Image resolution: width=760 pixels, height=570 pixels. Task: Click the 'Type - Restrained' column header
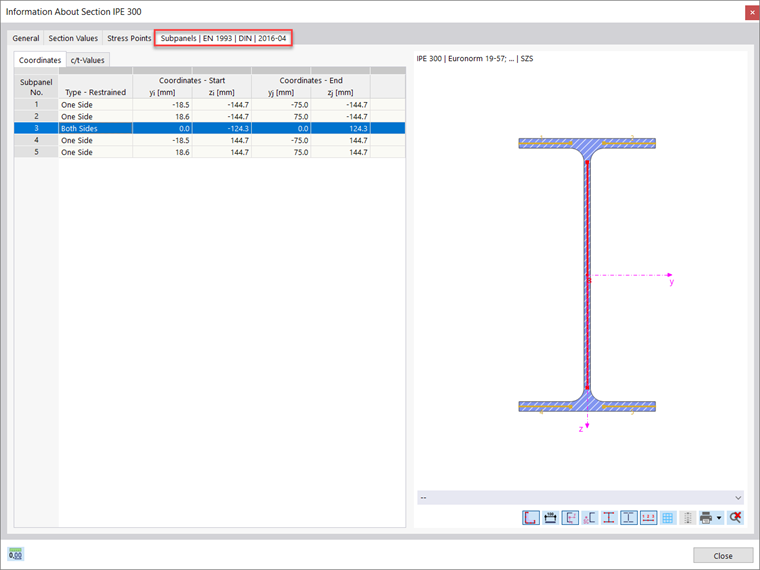tap(95, 92)
